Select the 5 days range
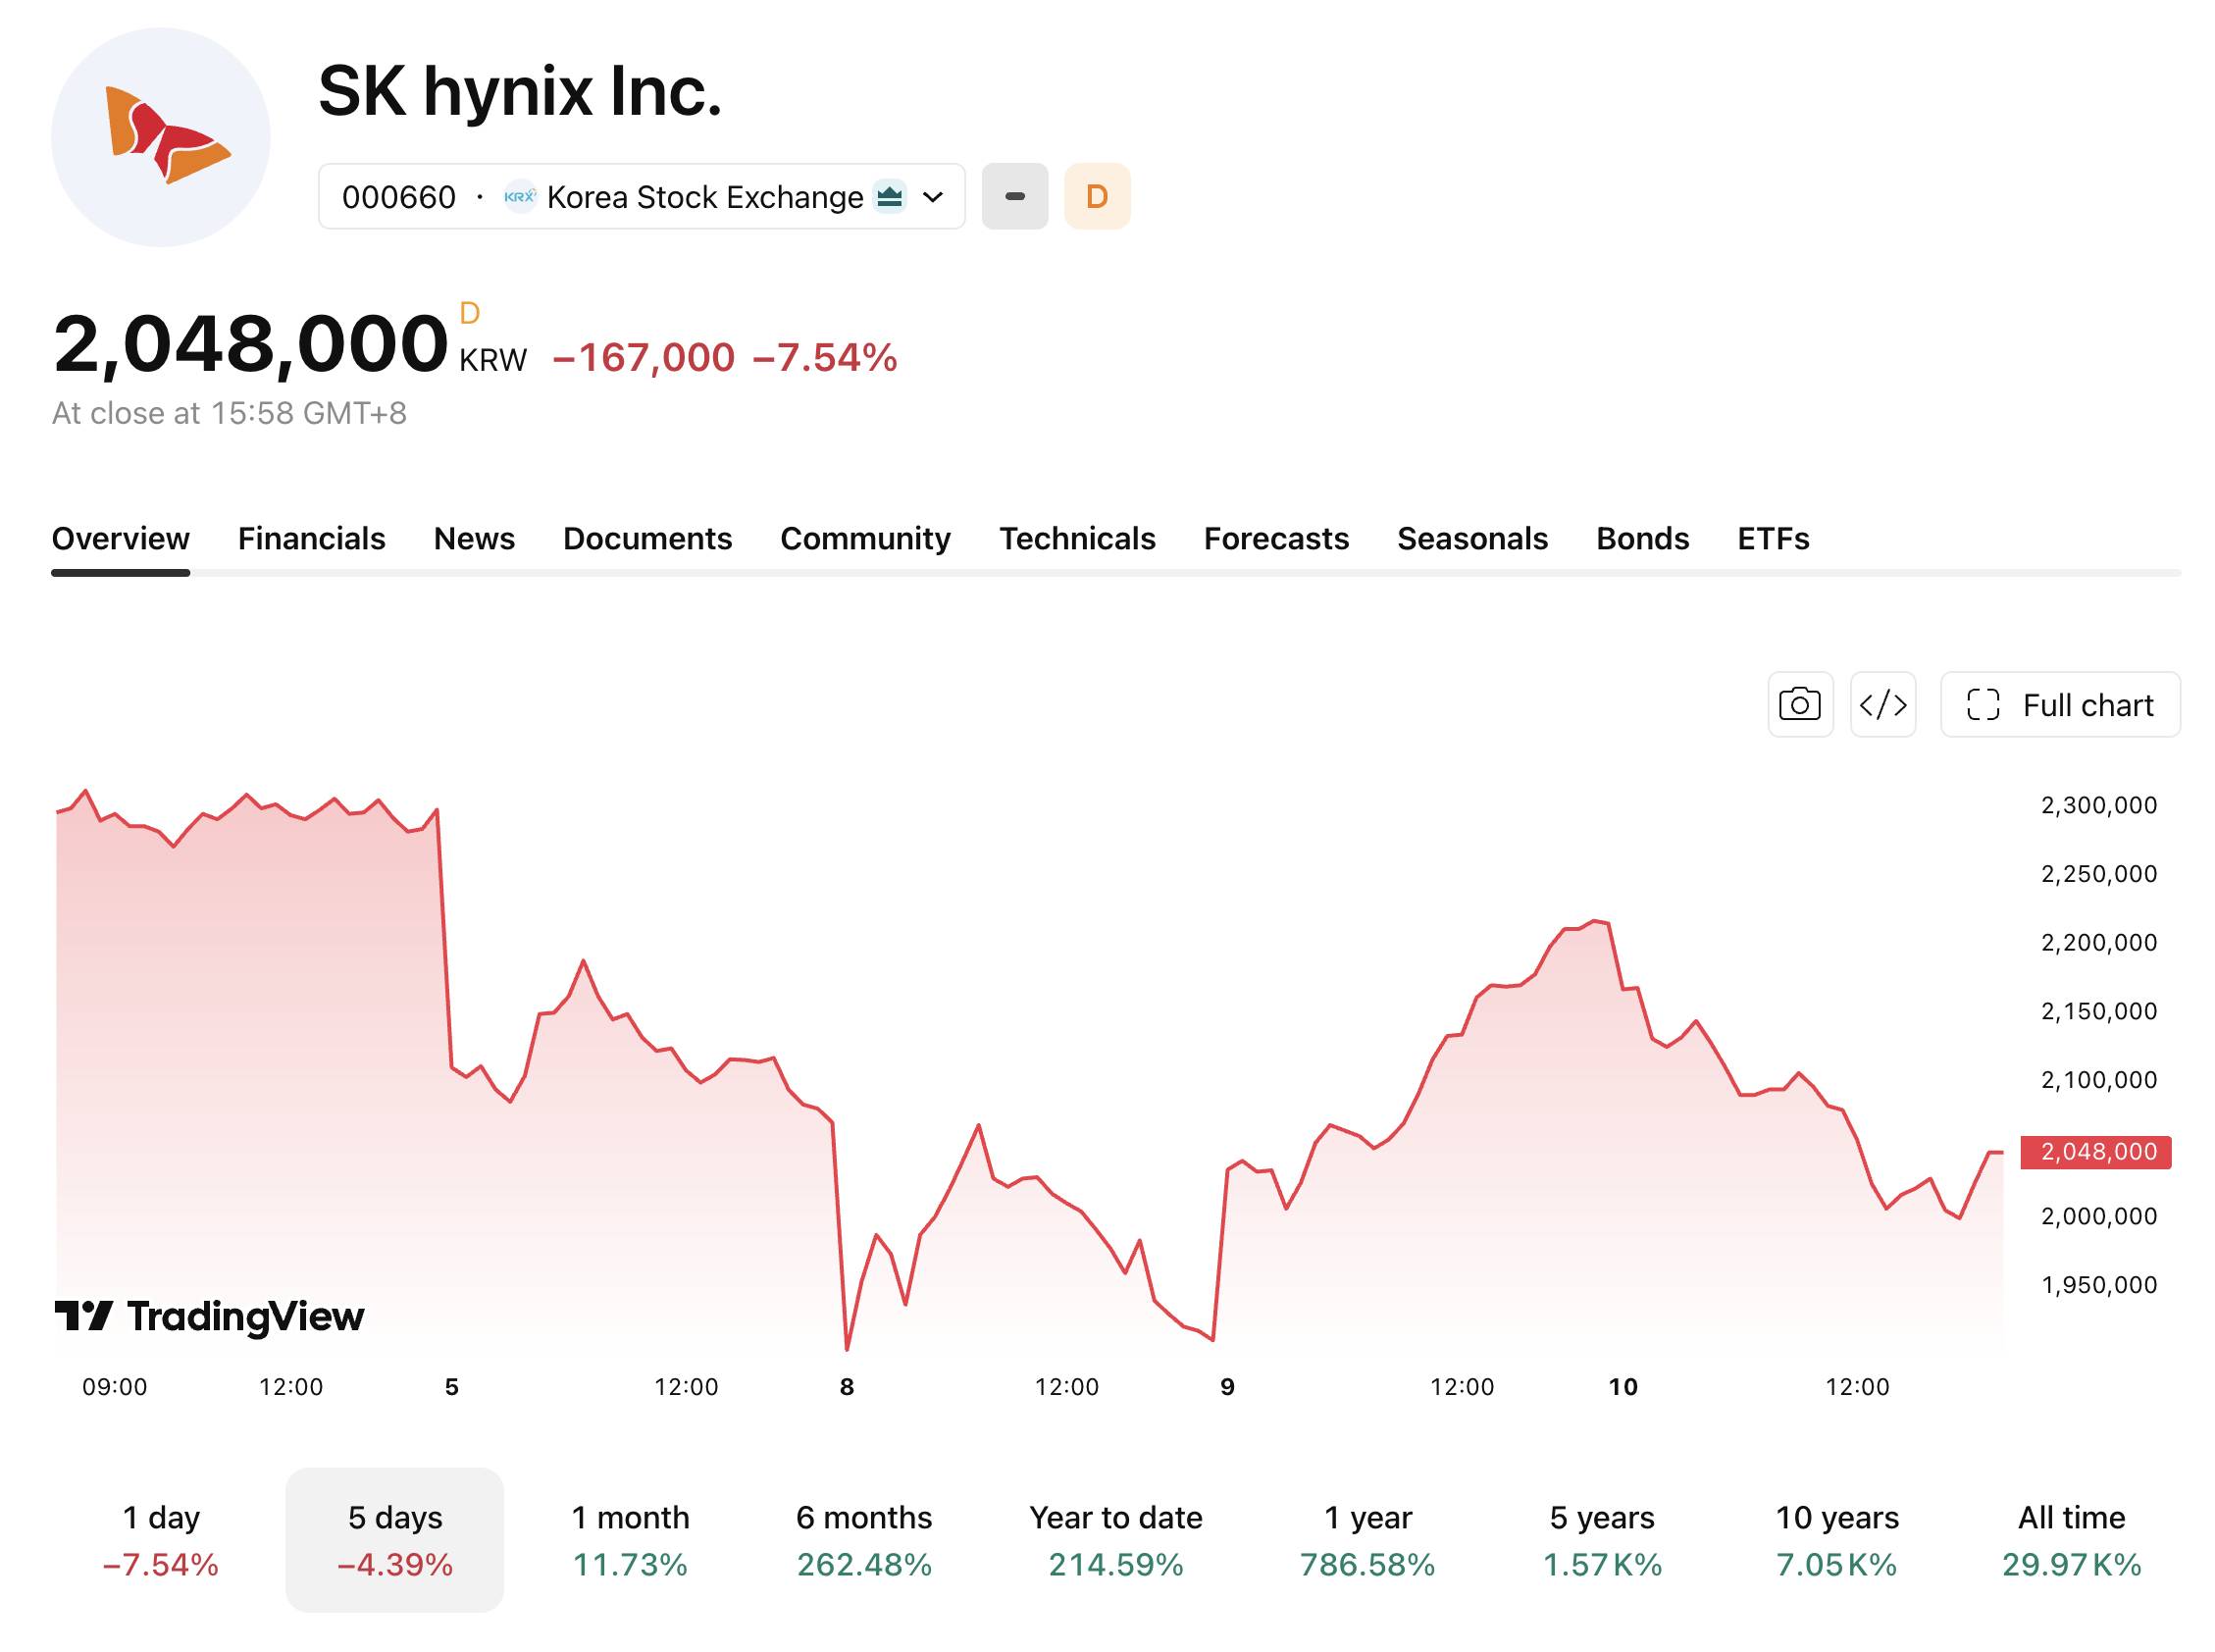This screenshot has width=2215, height=1652. (394, 1539)
